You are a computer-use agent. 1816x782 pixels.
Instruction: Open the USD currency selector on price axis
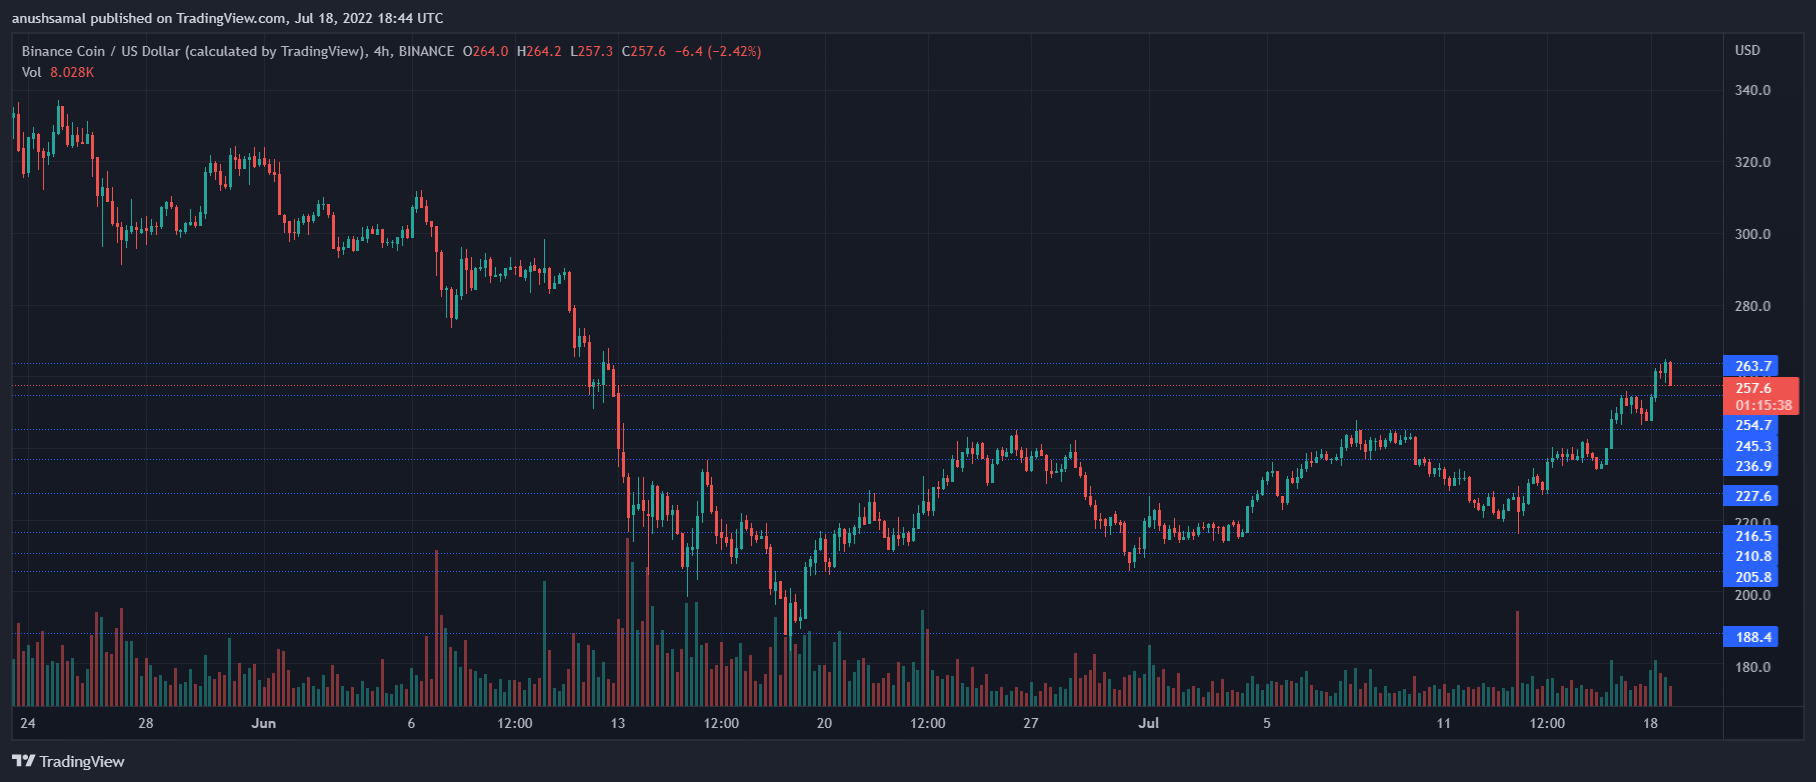[1747, 50]
